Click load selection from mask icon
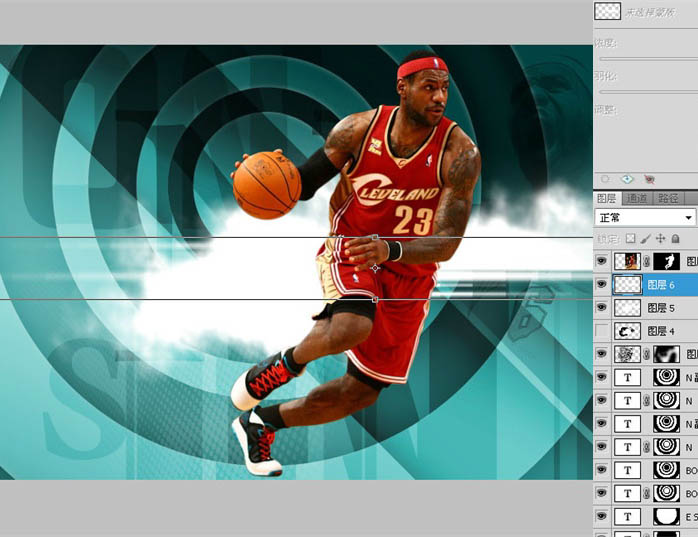The height and width of the screenshot is (537, 698). [605, 179]
